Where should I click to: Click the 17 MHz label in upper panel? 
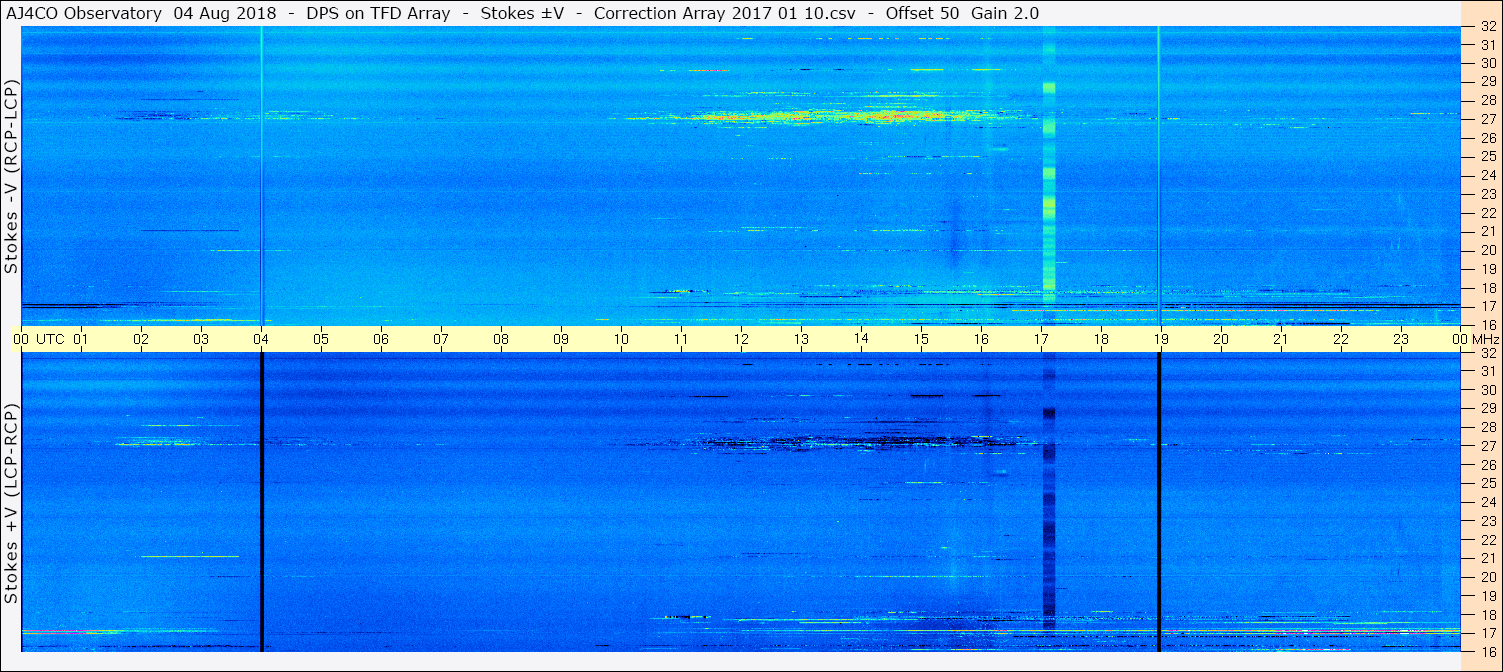coord(1487,306)
